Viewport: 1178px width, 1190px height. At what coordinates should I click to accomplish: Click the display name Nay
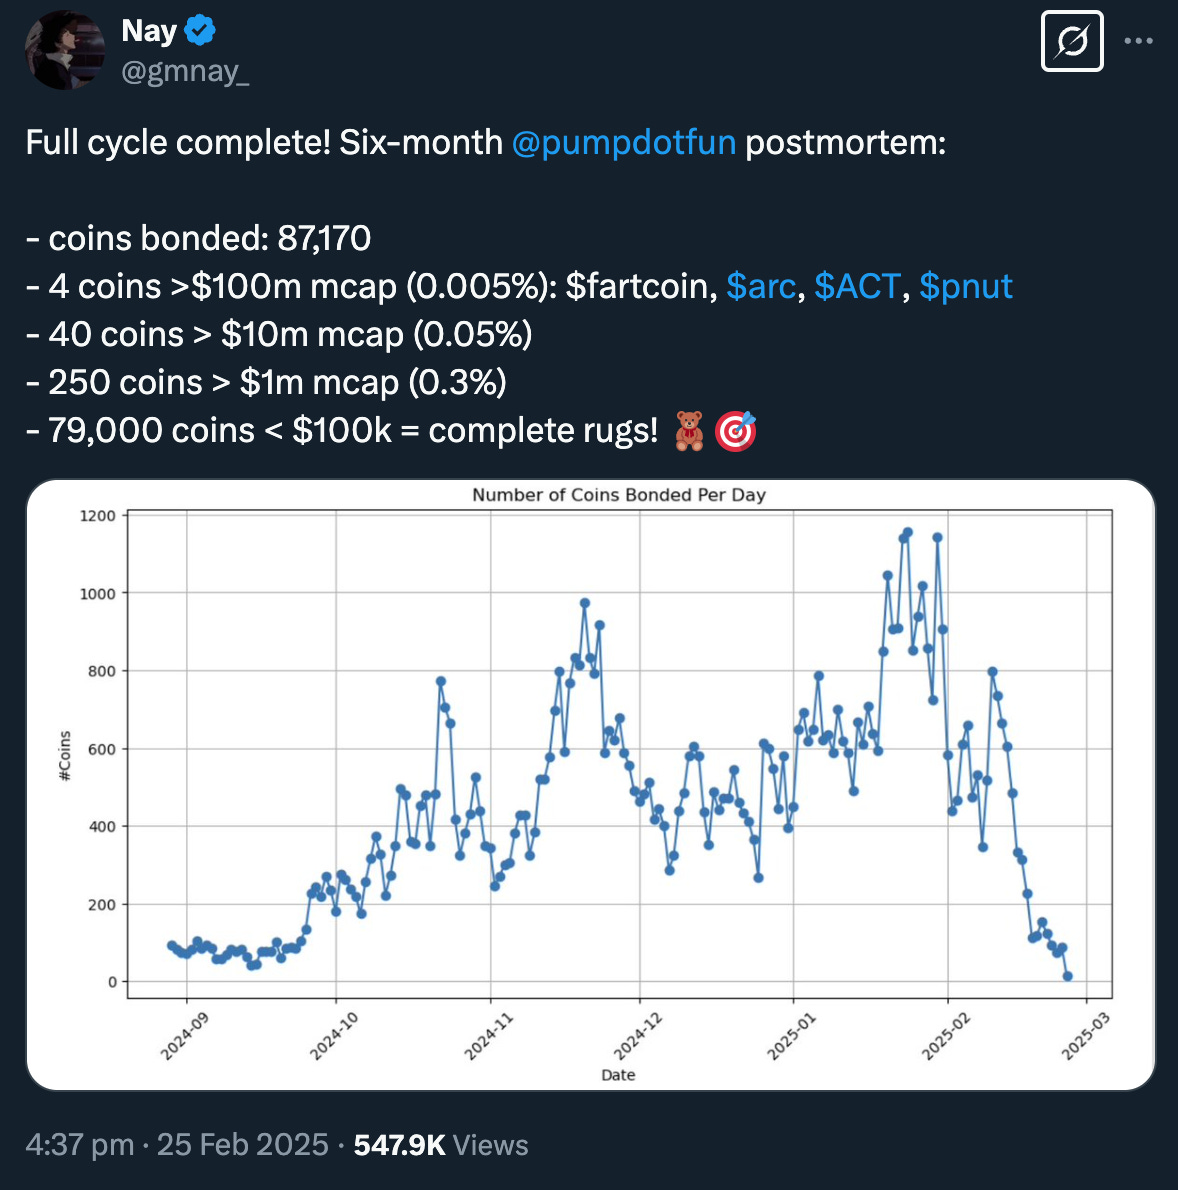149,31
